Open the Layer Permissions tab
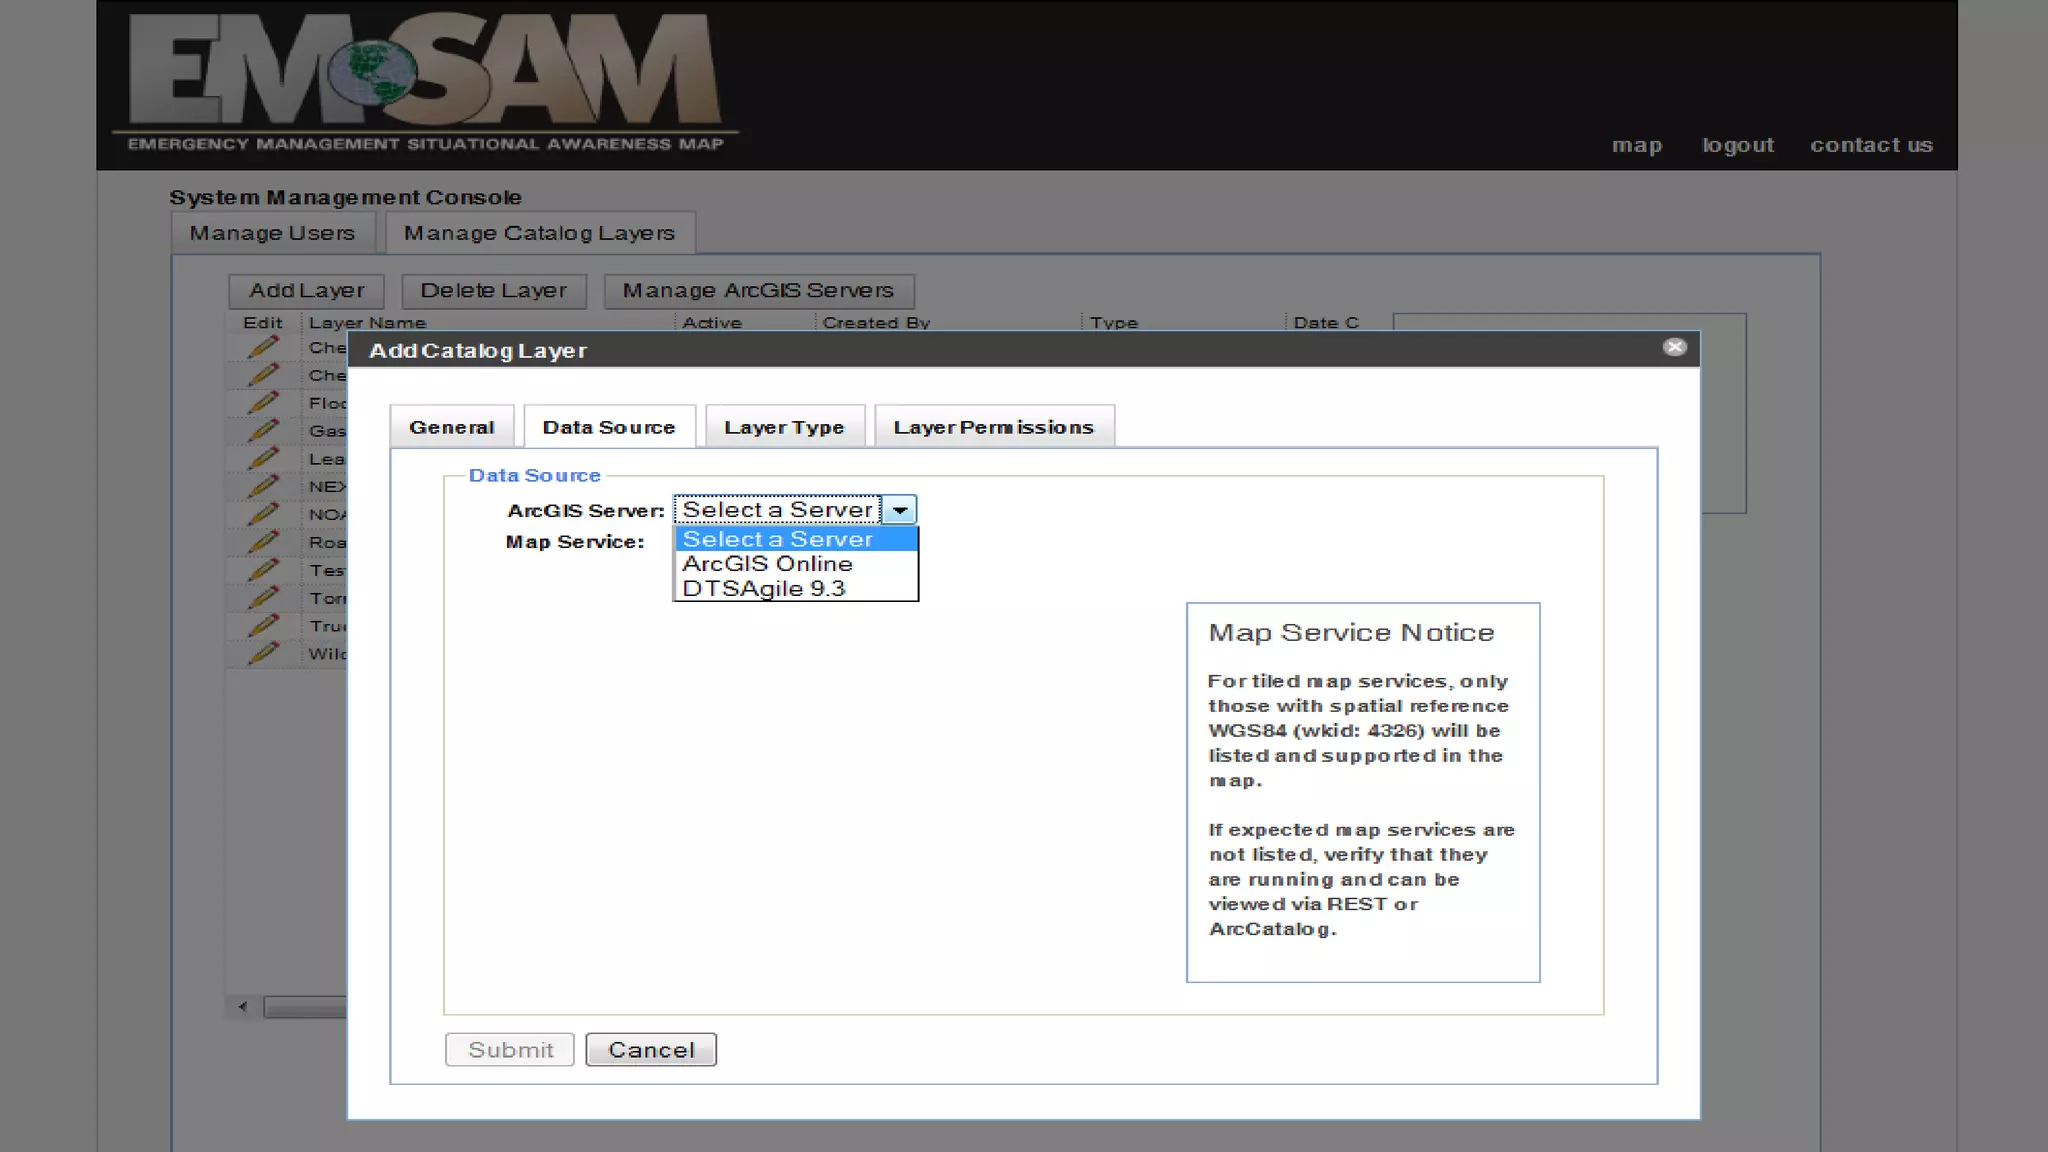Screen dimensions: 2048x1152 point(993,427)
